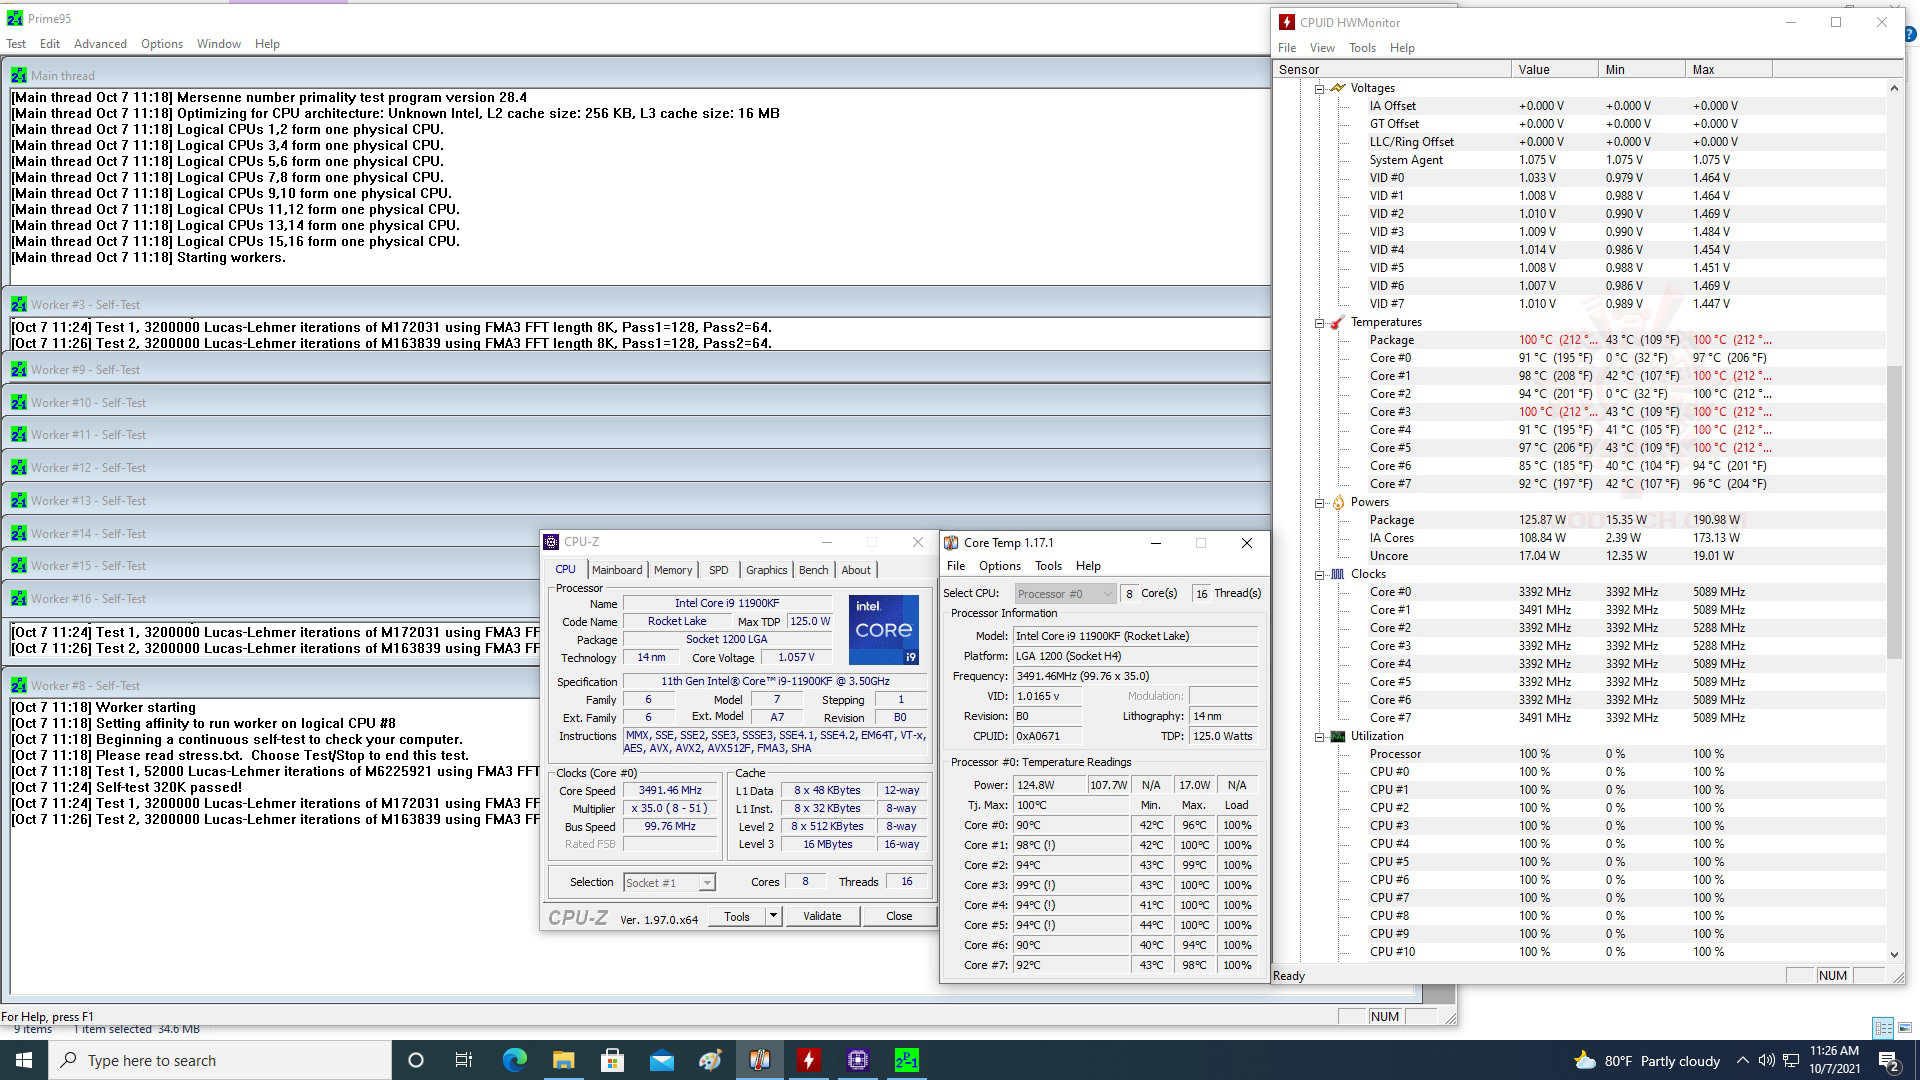Collapse the Clocks section in HWMonitor
The width and height of the screenshot is (1920, 1080).
(1319, 574)
